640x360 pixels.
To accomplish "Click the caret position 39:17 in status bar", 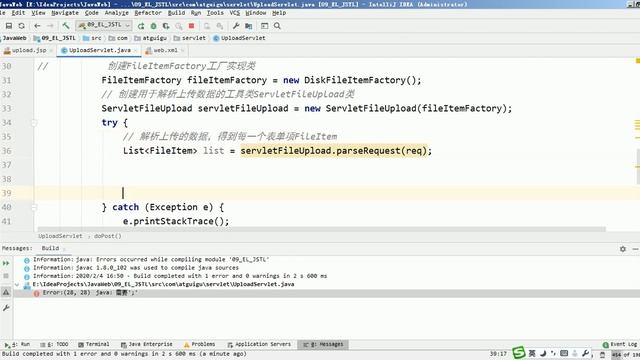I will (x=498, y=354).
